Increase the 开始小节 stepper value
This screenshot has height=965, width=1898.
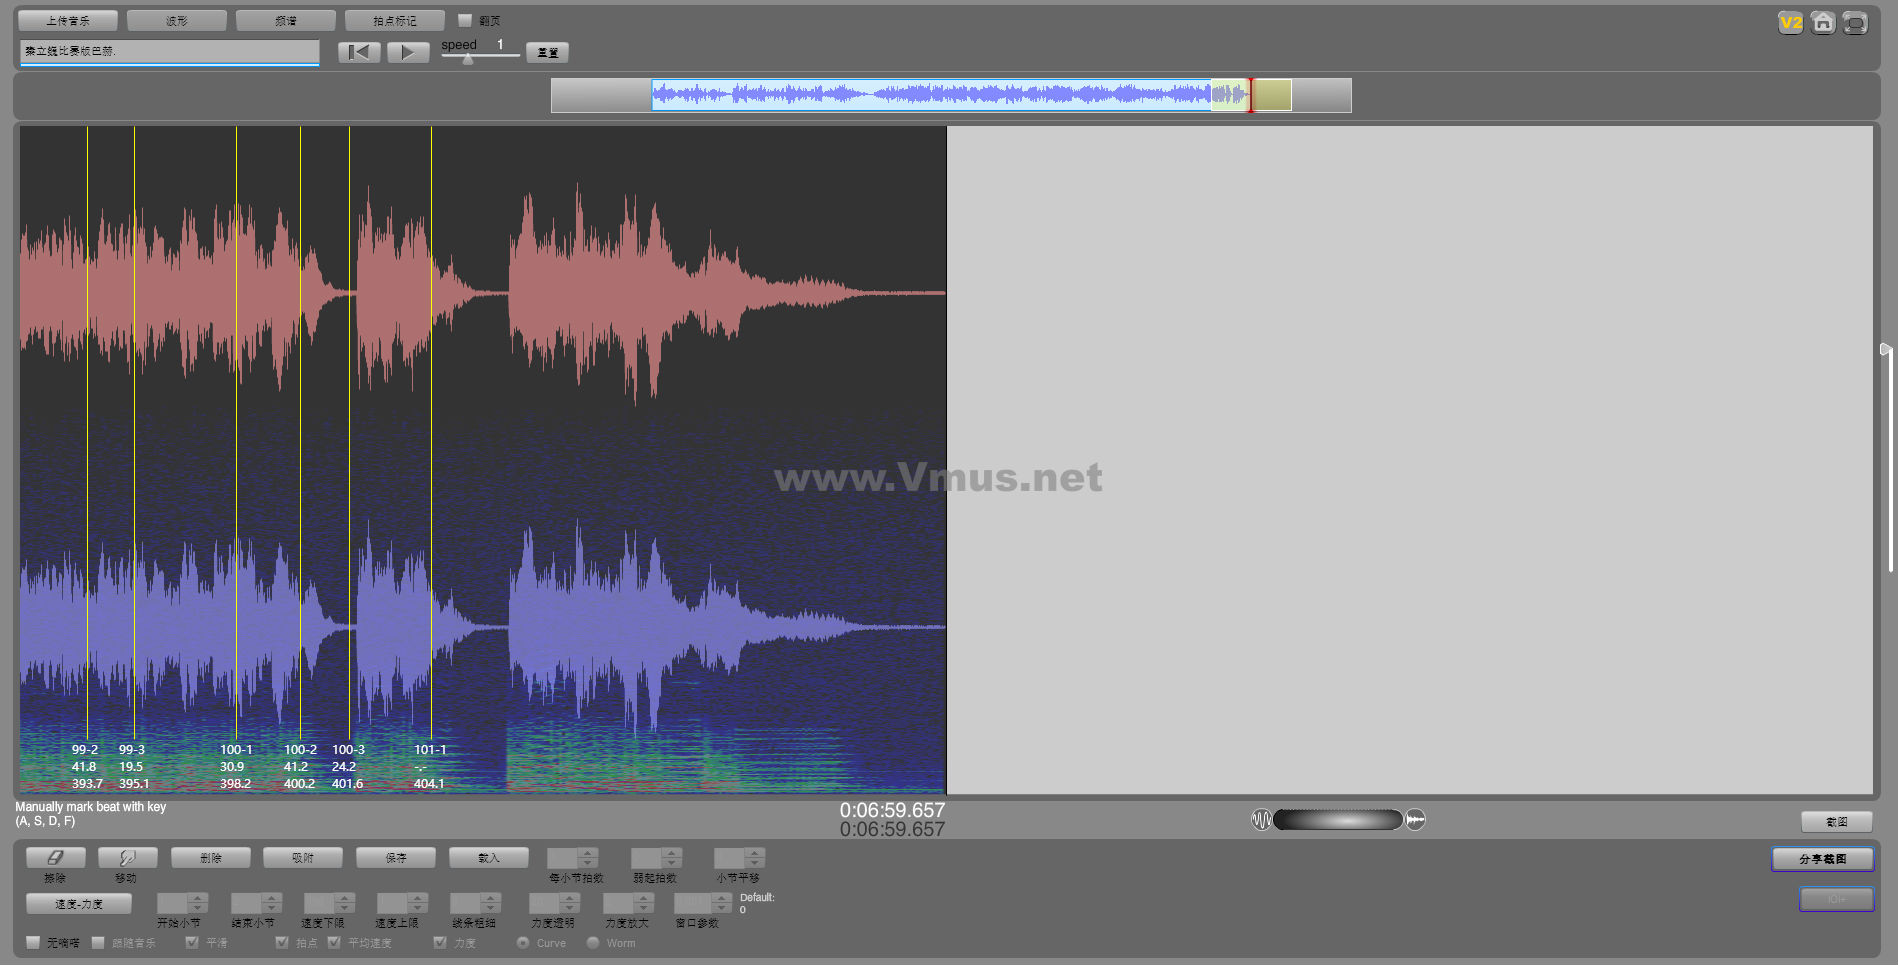pyautogui.click(x=197, y=898)
